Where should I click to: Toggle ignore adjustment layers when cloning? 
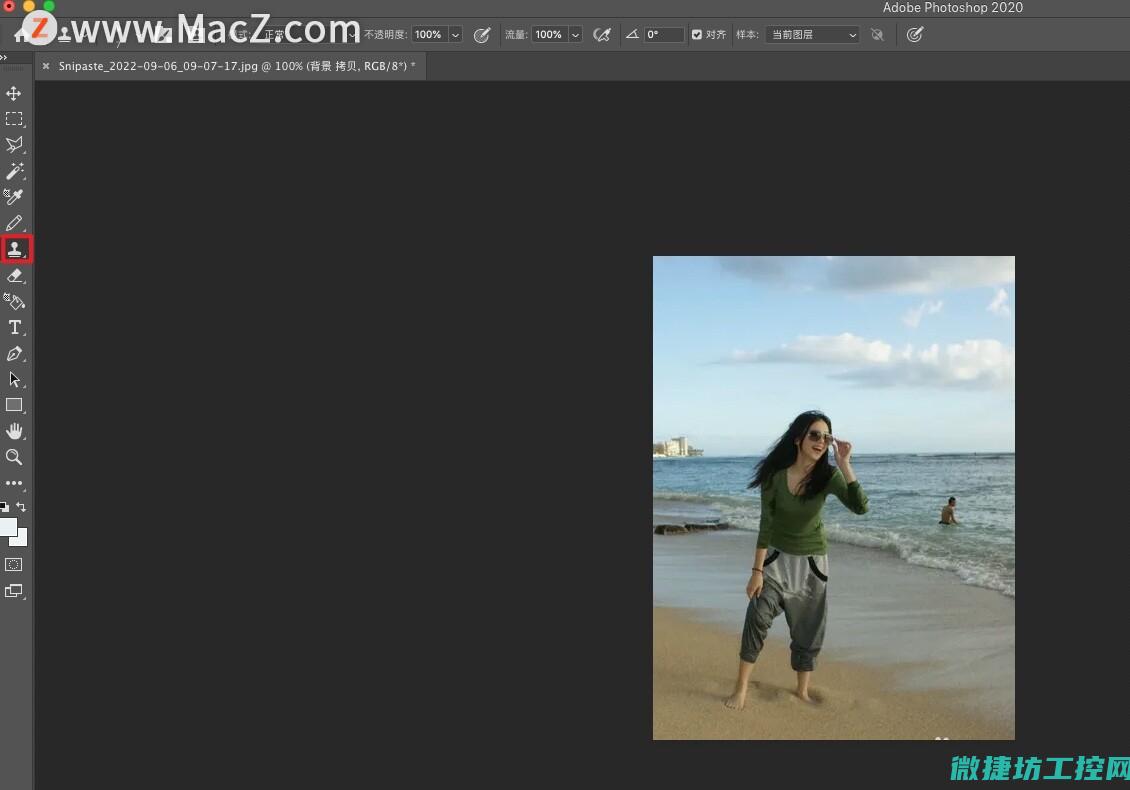(x=877, y=35)
